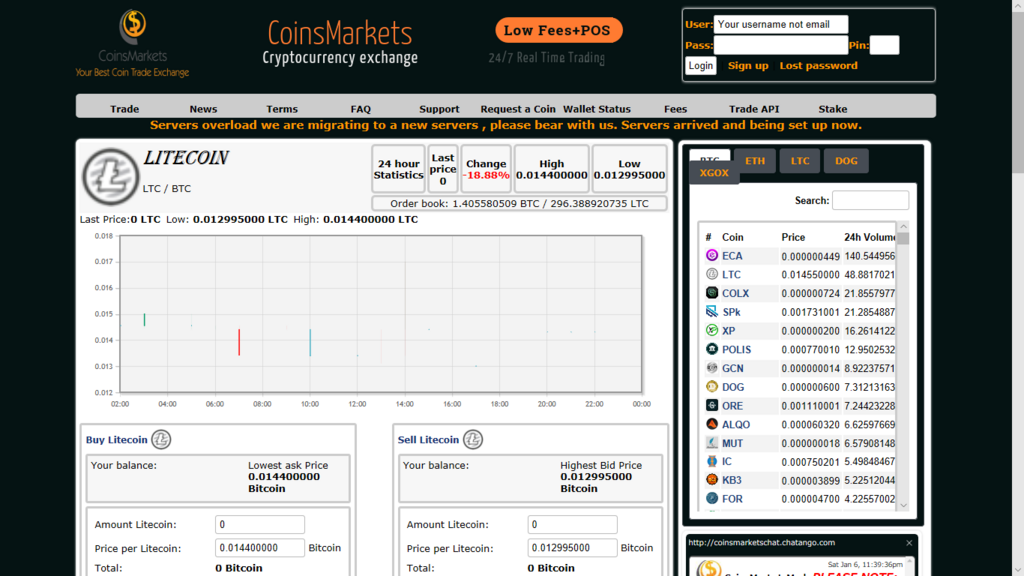Focus Amount Litecoin field in Buy panel
The width and height of the screenshot is (1024, 576).
(260, 524)
